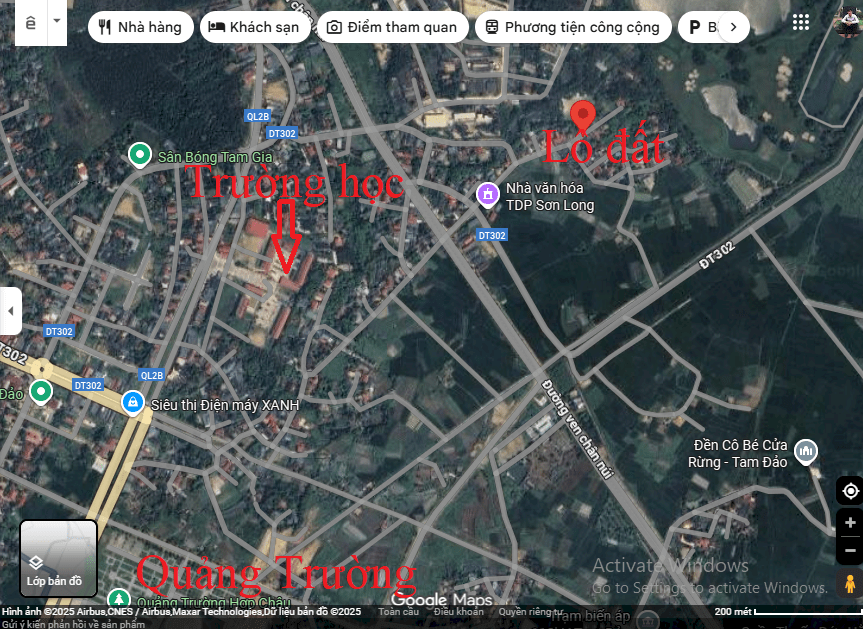Image resolution: width=863 pixels, height=629 pixels.
Task: Expand the collapsed side panel arrow
Action: click(10, 312)
